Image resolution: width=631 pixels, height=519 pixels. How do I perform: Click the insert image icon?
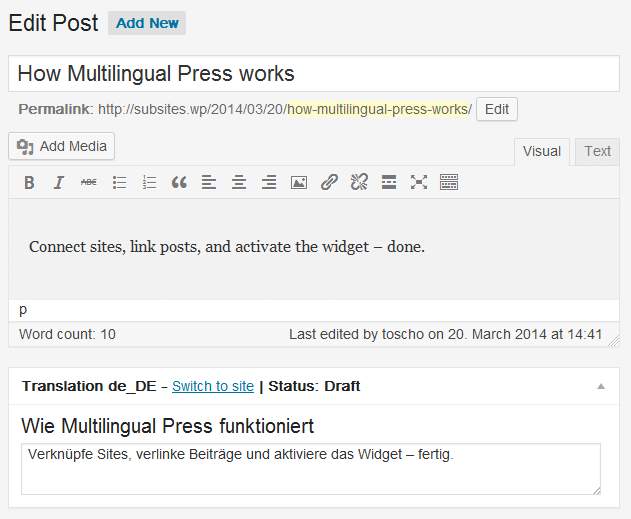299,182
